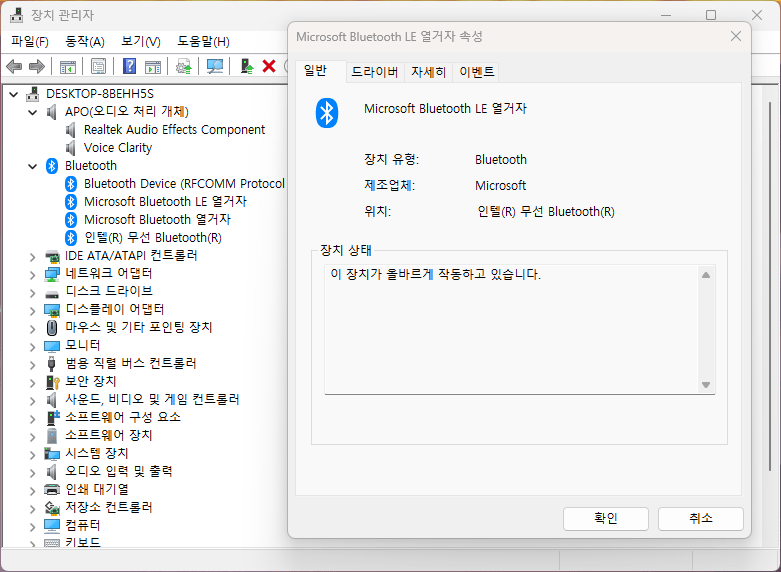Switch to the 자세히 tab

coord(428,72)
